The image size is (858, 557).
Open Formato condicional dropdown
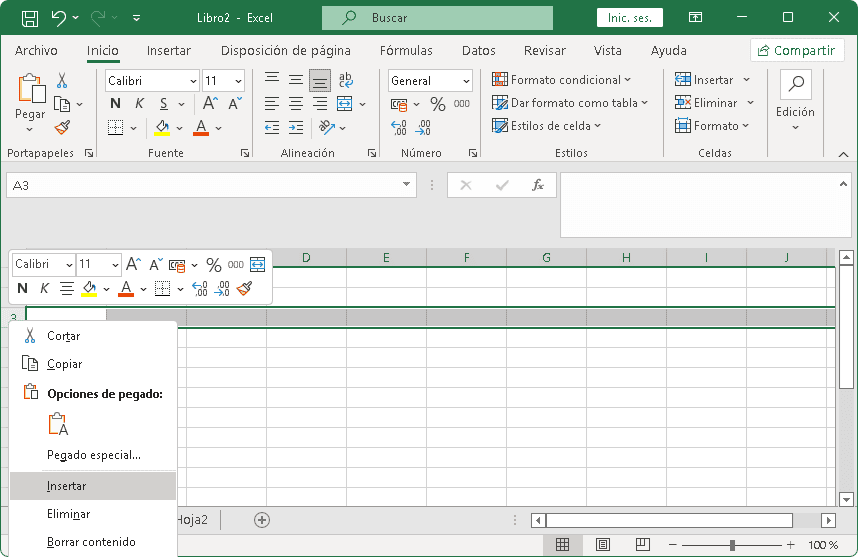[561, 80]
